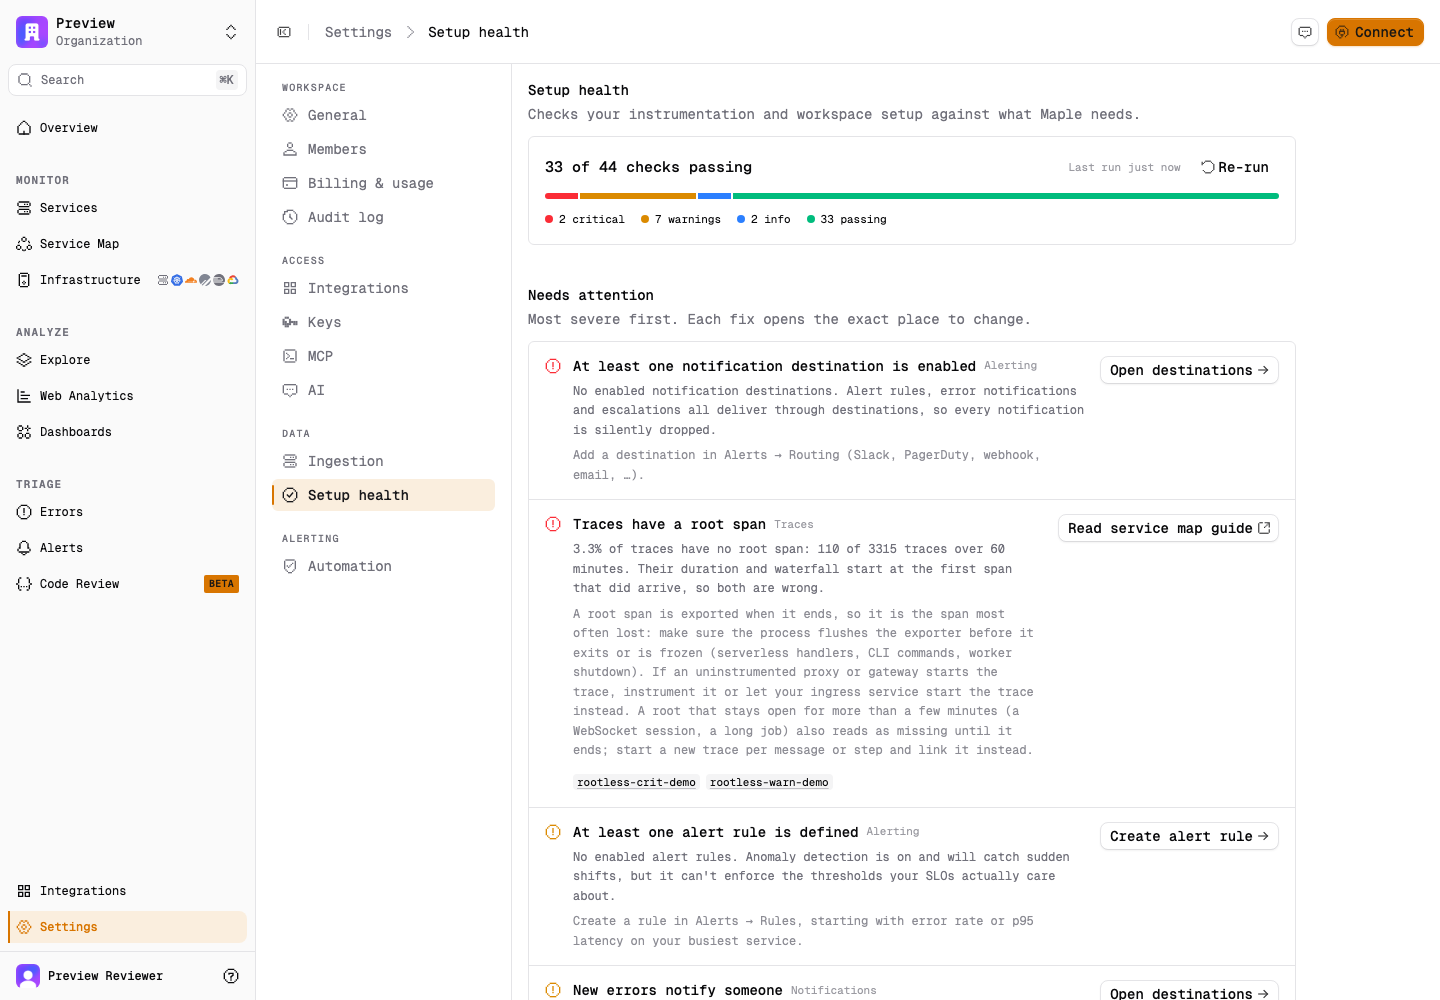Open the Keys settings page

(383, 322)
